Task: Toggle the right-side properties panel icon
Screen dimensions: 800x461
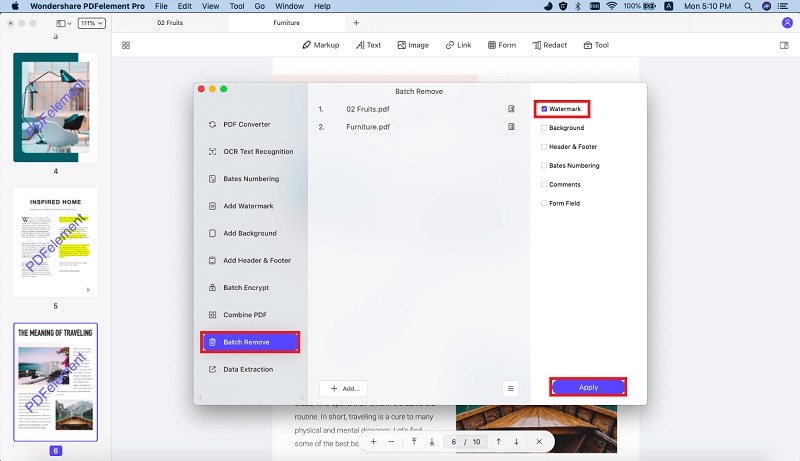Action: pyautogui.click(x=784, y=45)
